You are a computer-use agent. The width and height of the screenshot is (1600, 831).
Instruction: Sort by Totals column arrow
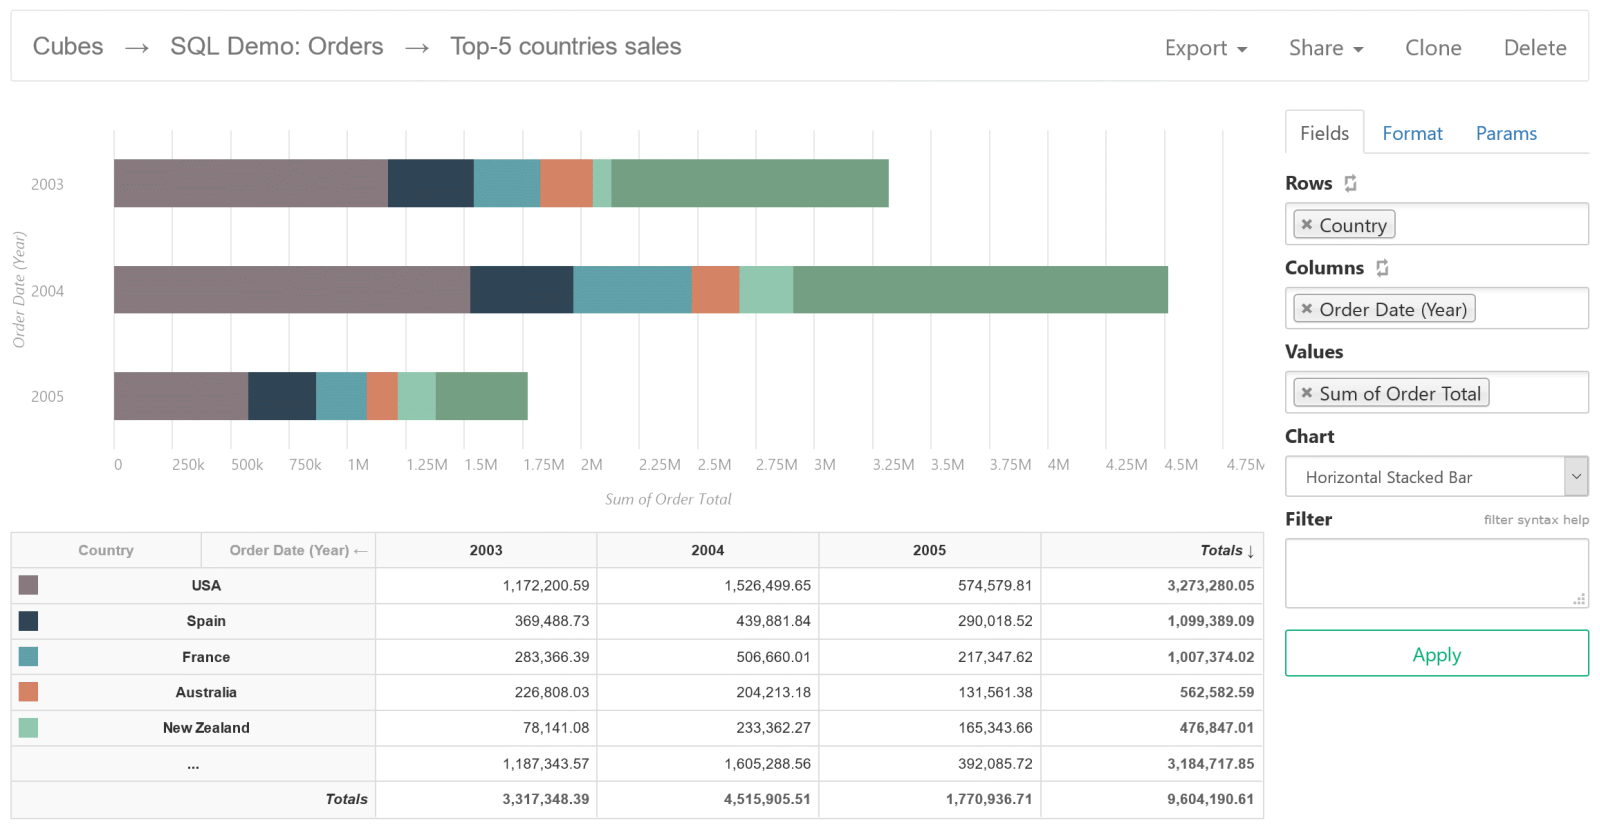click(x=1250, y=551)
